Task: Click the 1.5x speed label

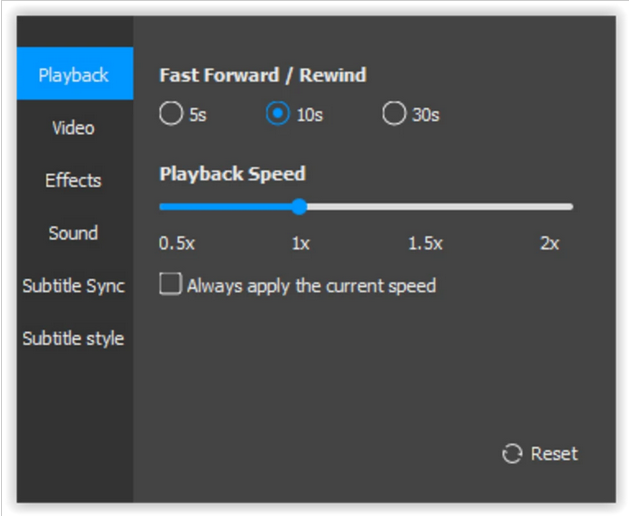Action: (x=426, y=243)
